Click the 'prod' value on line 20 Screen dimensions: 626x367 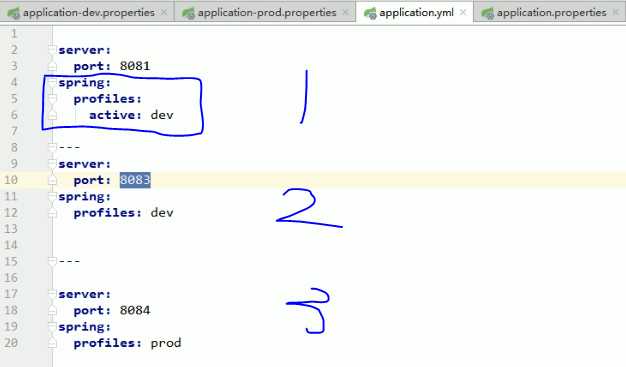pos(166,343)
